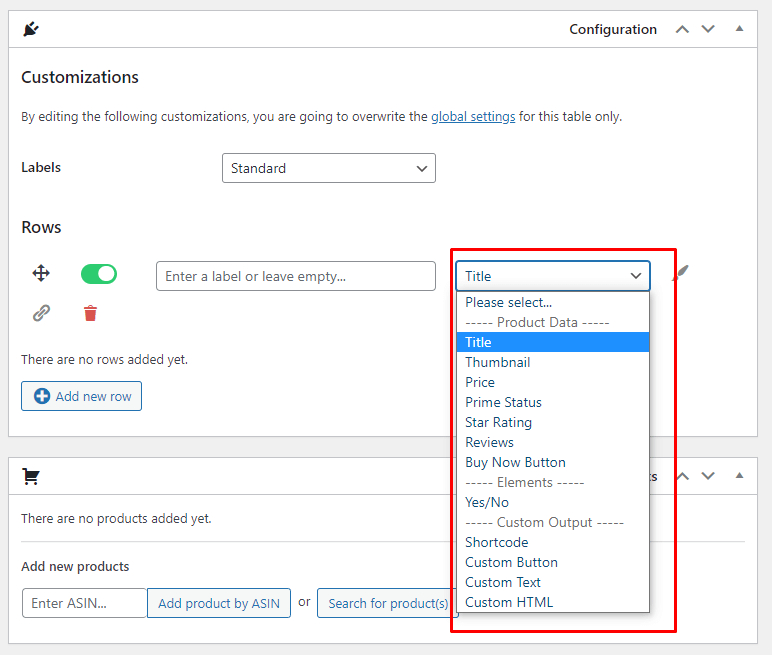Viewport: 772px width, 655px height.
Task: Open the global settings link
Action: 473,117
